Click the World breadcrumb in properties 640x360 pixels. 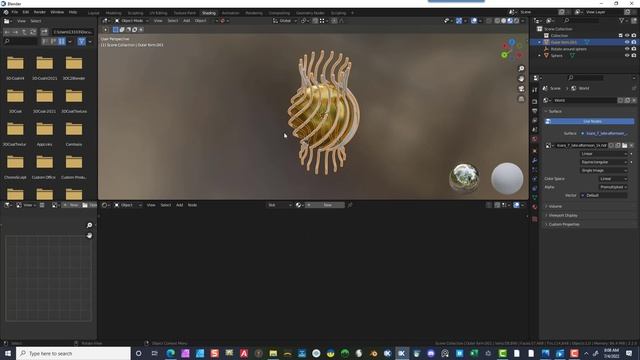(580, 89)
